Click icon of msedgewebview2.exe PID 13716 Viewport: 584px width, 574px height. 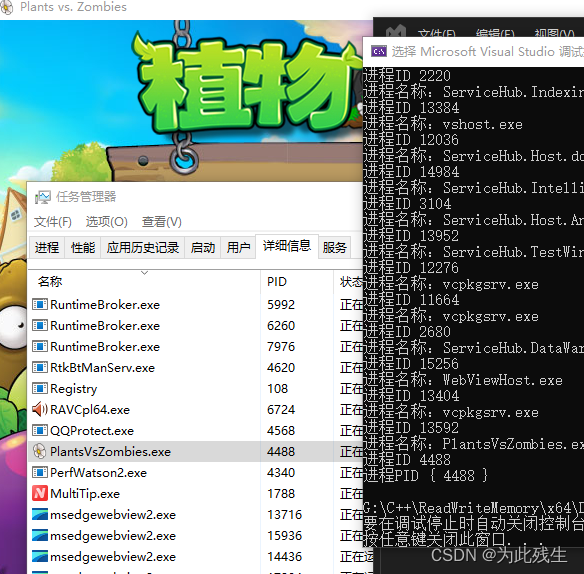pos(39,514)
